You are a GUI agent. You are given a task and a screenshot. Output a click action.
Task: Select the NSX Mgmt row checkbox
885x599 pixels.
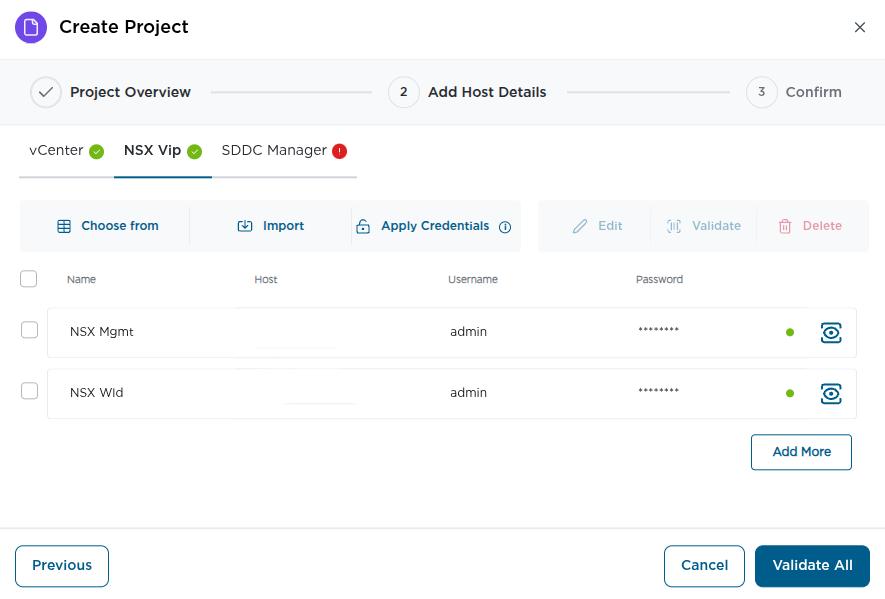[29, 330]
